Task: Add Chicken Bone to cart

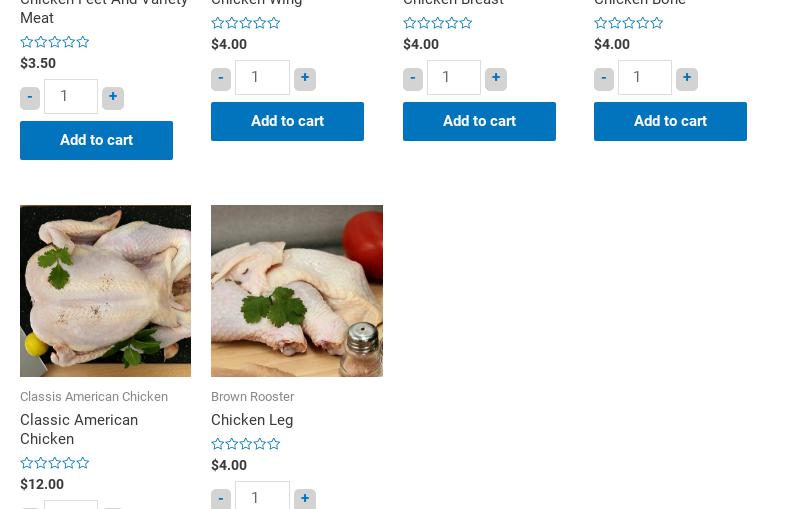Action: click(670, 121)
